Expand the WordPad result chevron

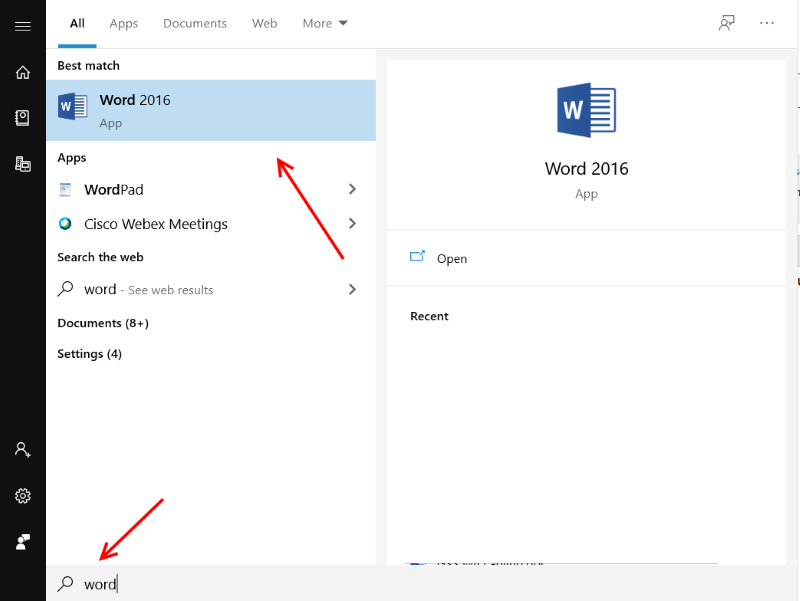(352, 189)
